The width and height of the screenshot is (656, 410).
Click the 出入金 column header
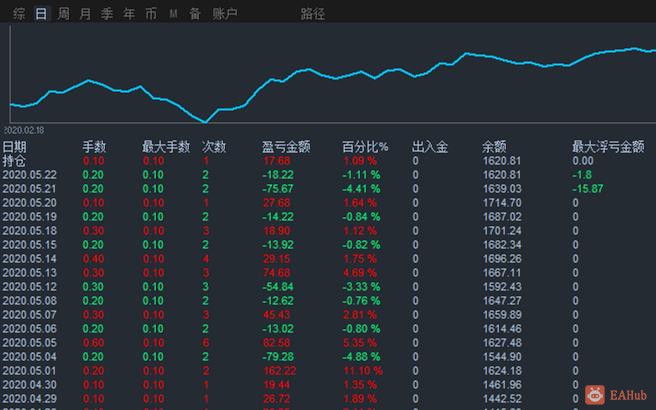coord(430,147)
